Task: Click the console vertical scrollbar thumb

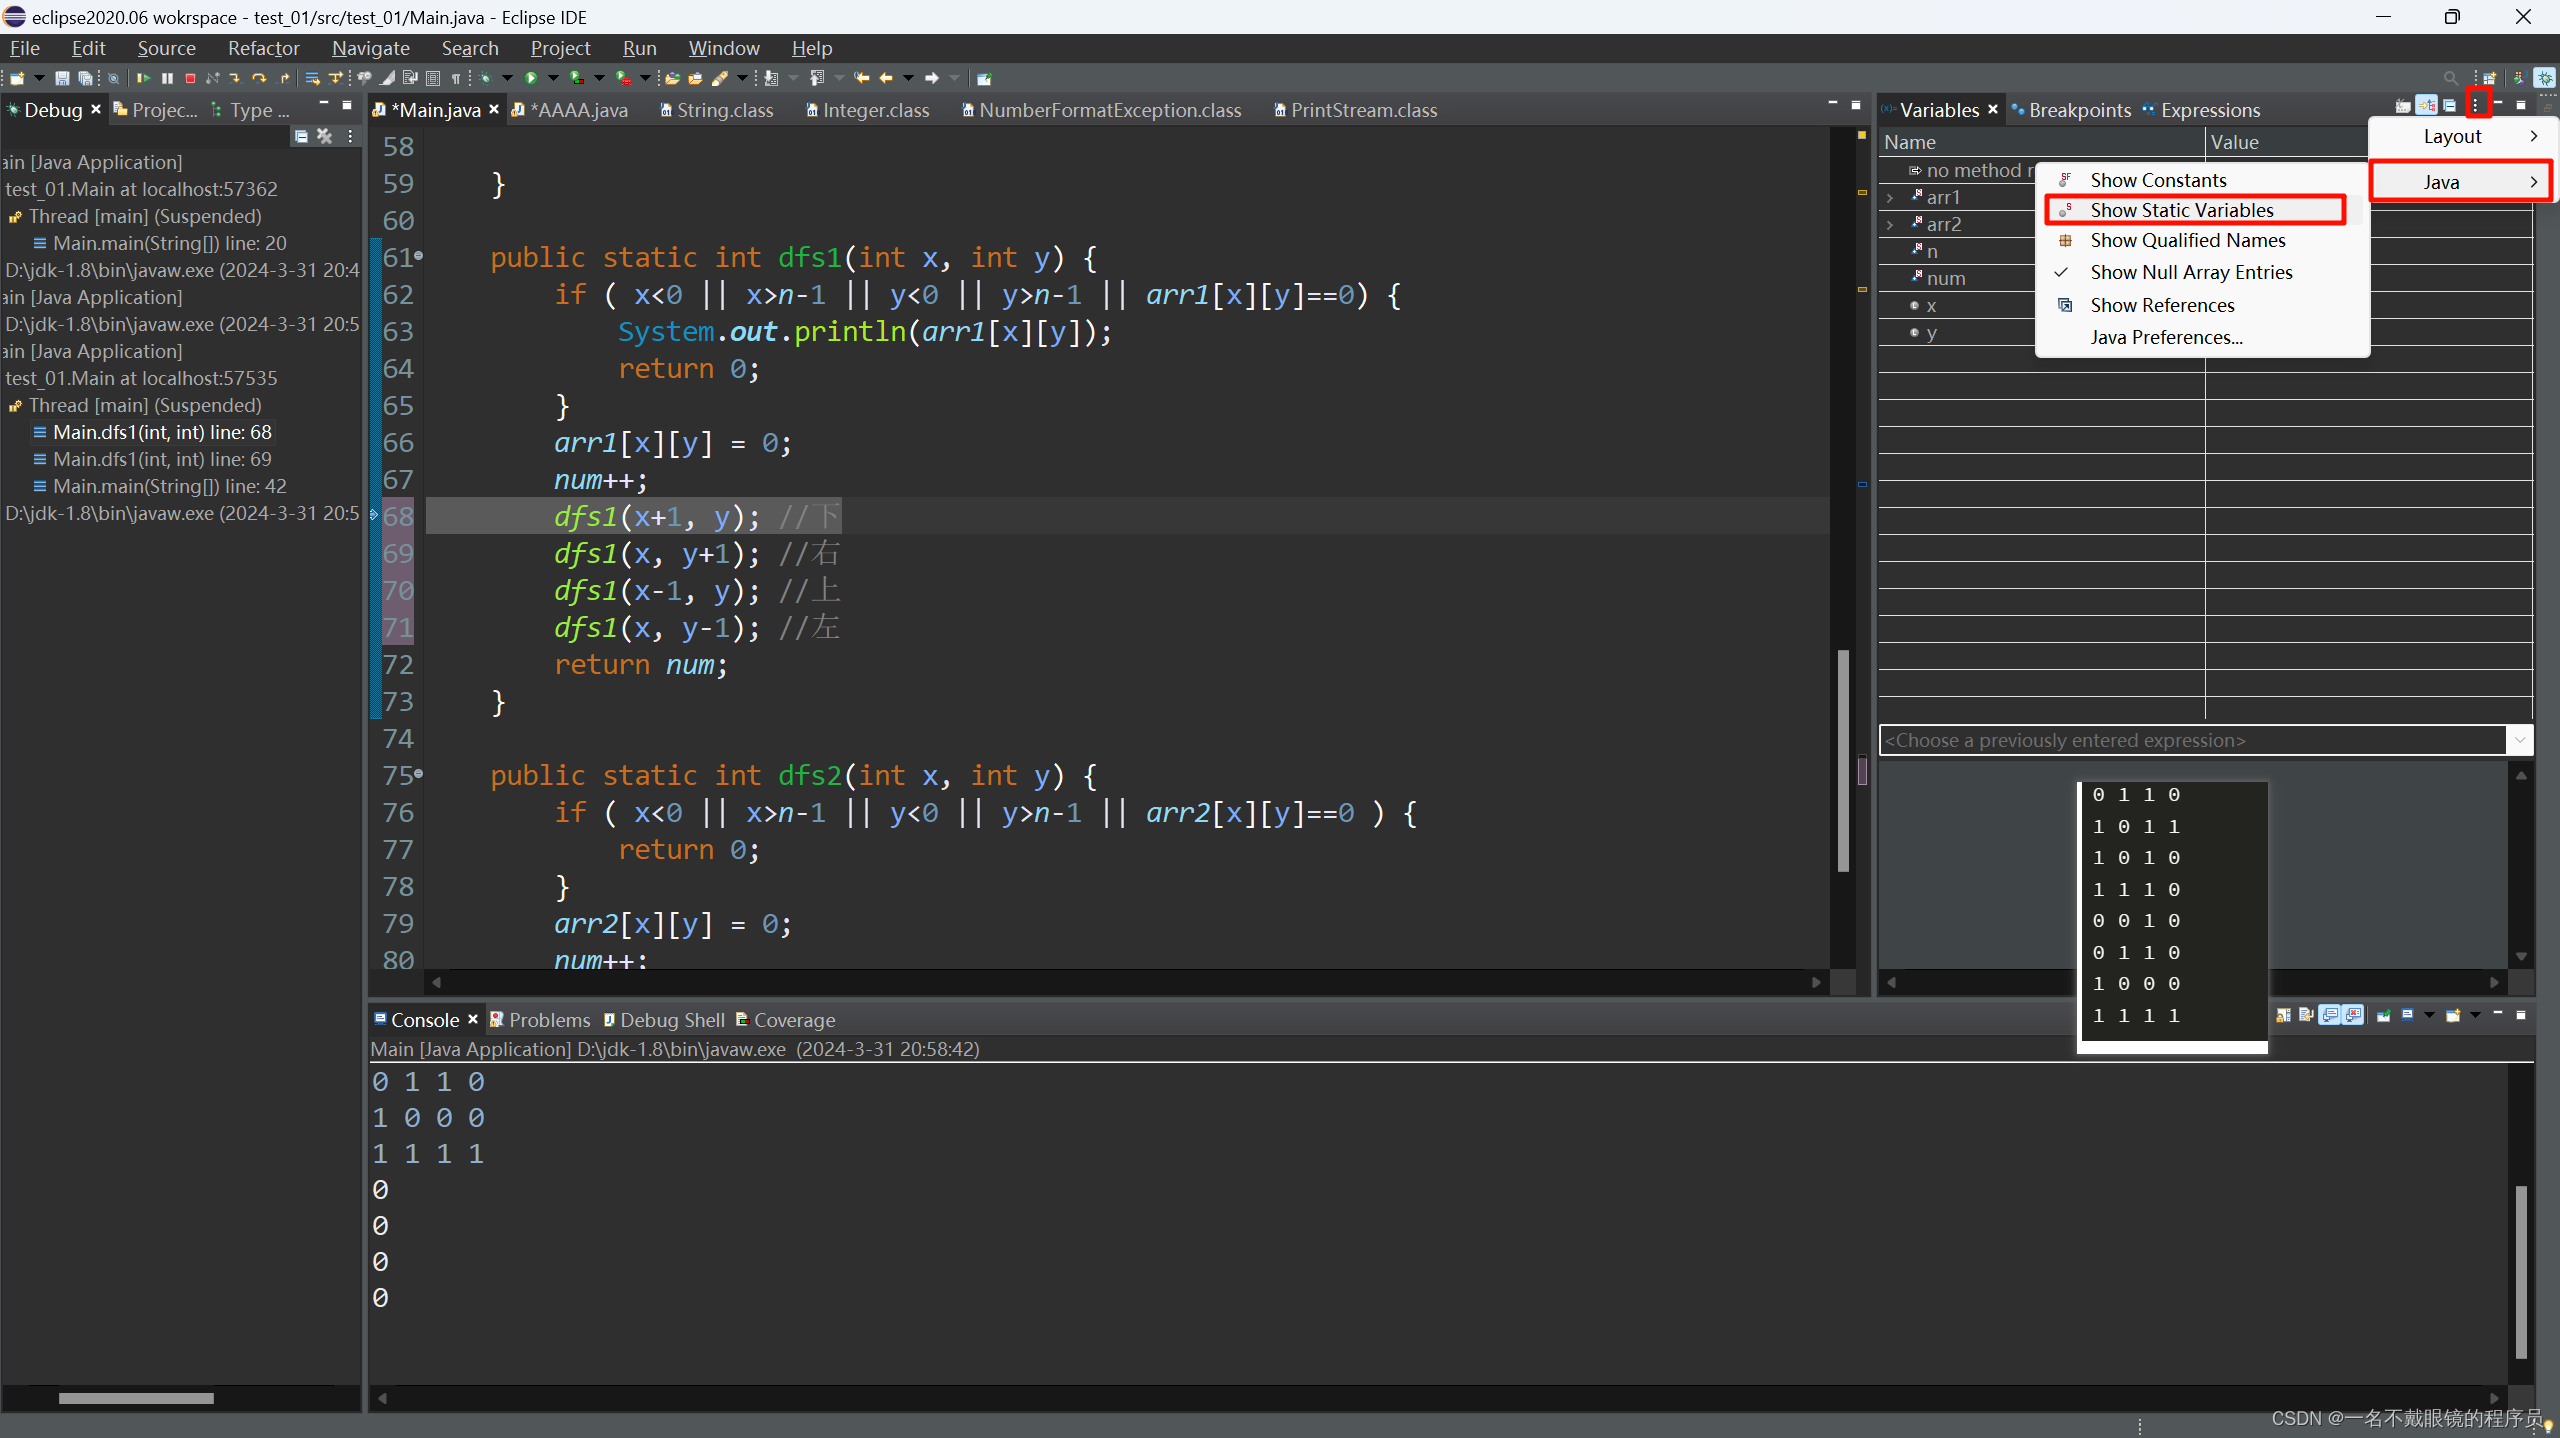Action: pos(2521,1270)
